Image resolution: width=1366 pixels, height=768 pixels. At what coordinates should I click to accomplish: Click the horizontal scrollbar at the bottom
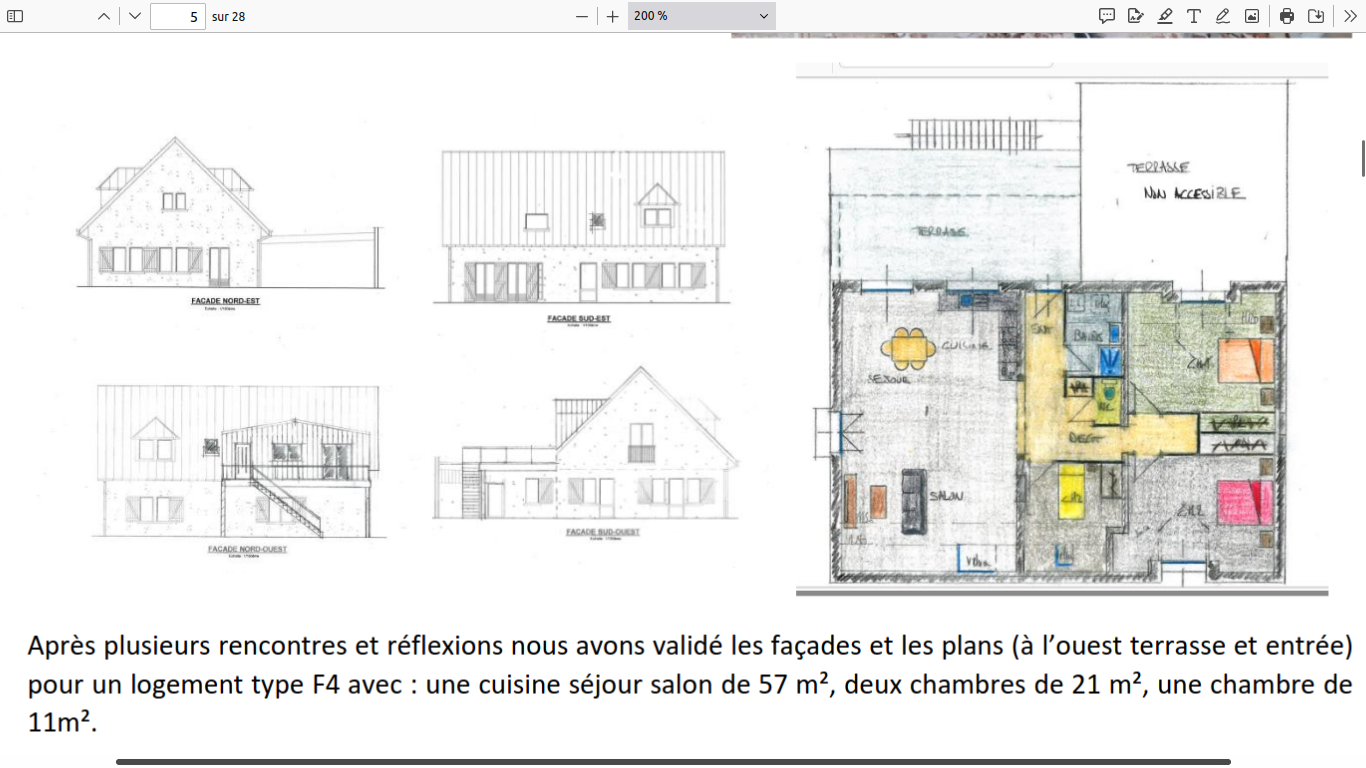click(672, 762)
